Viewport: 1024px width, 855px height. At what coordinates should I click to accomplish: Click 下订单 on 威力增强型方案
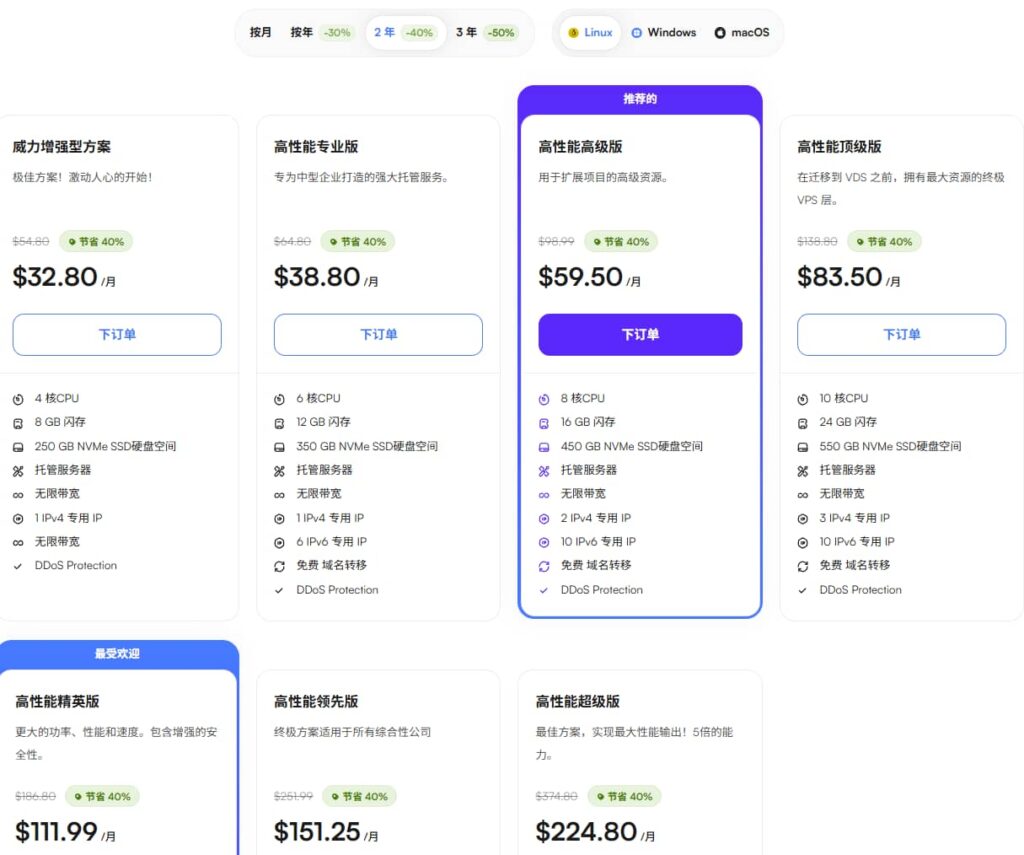[117, 335]
